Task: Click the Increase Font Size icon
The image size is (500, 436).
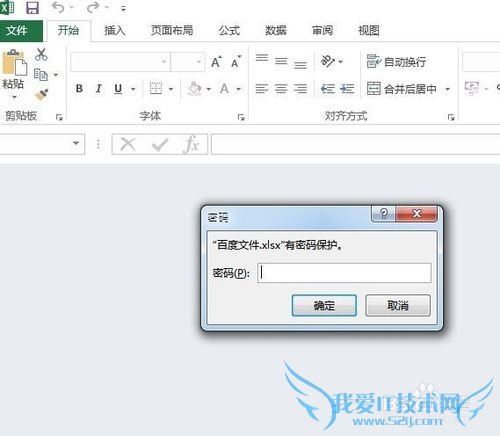Action: coord(216,62)
